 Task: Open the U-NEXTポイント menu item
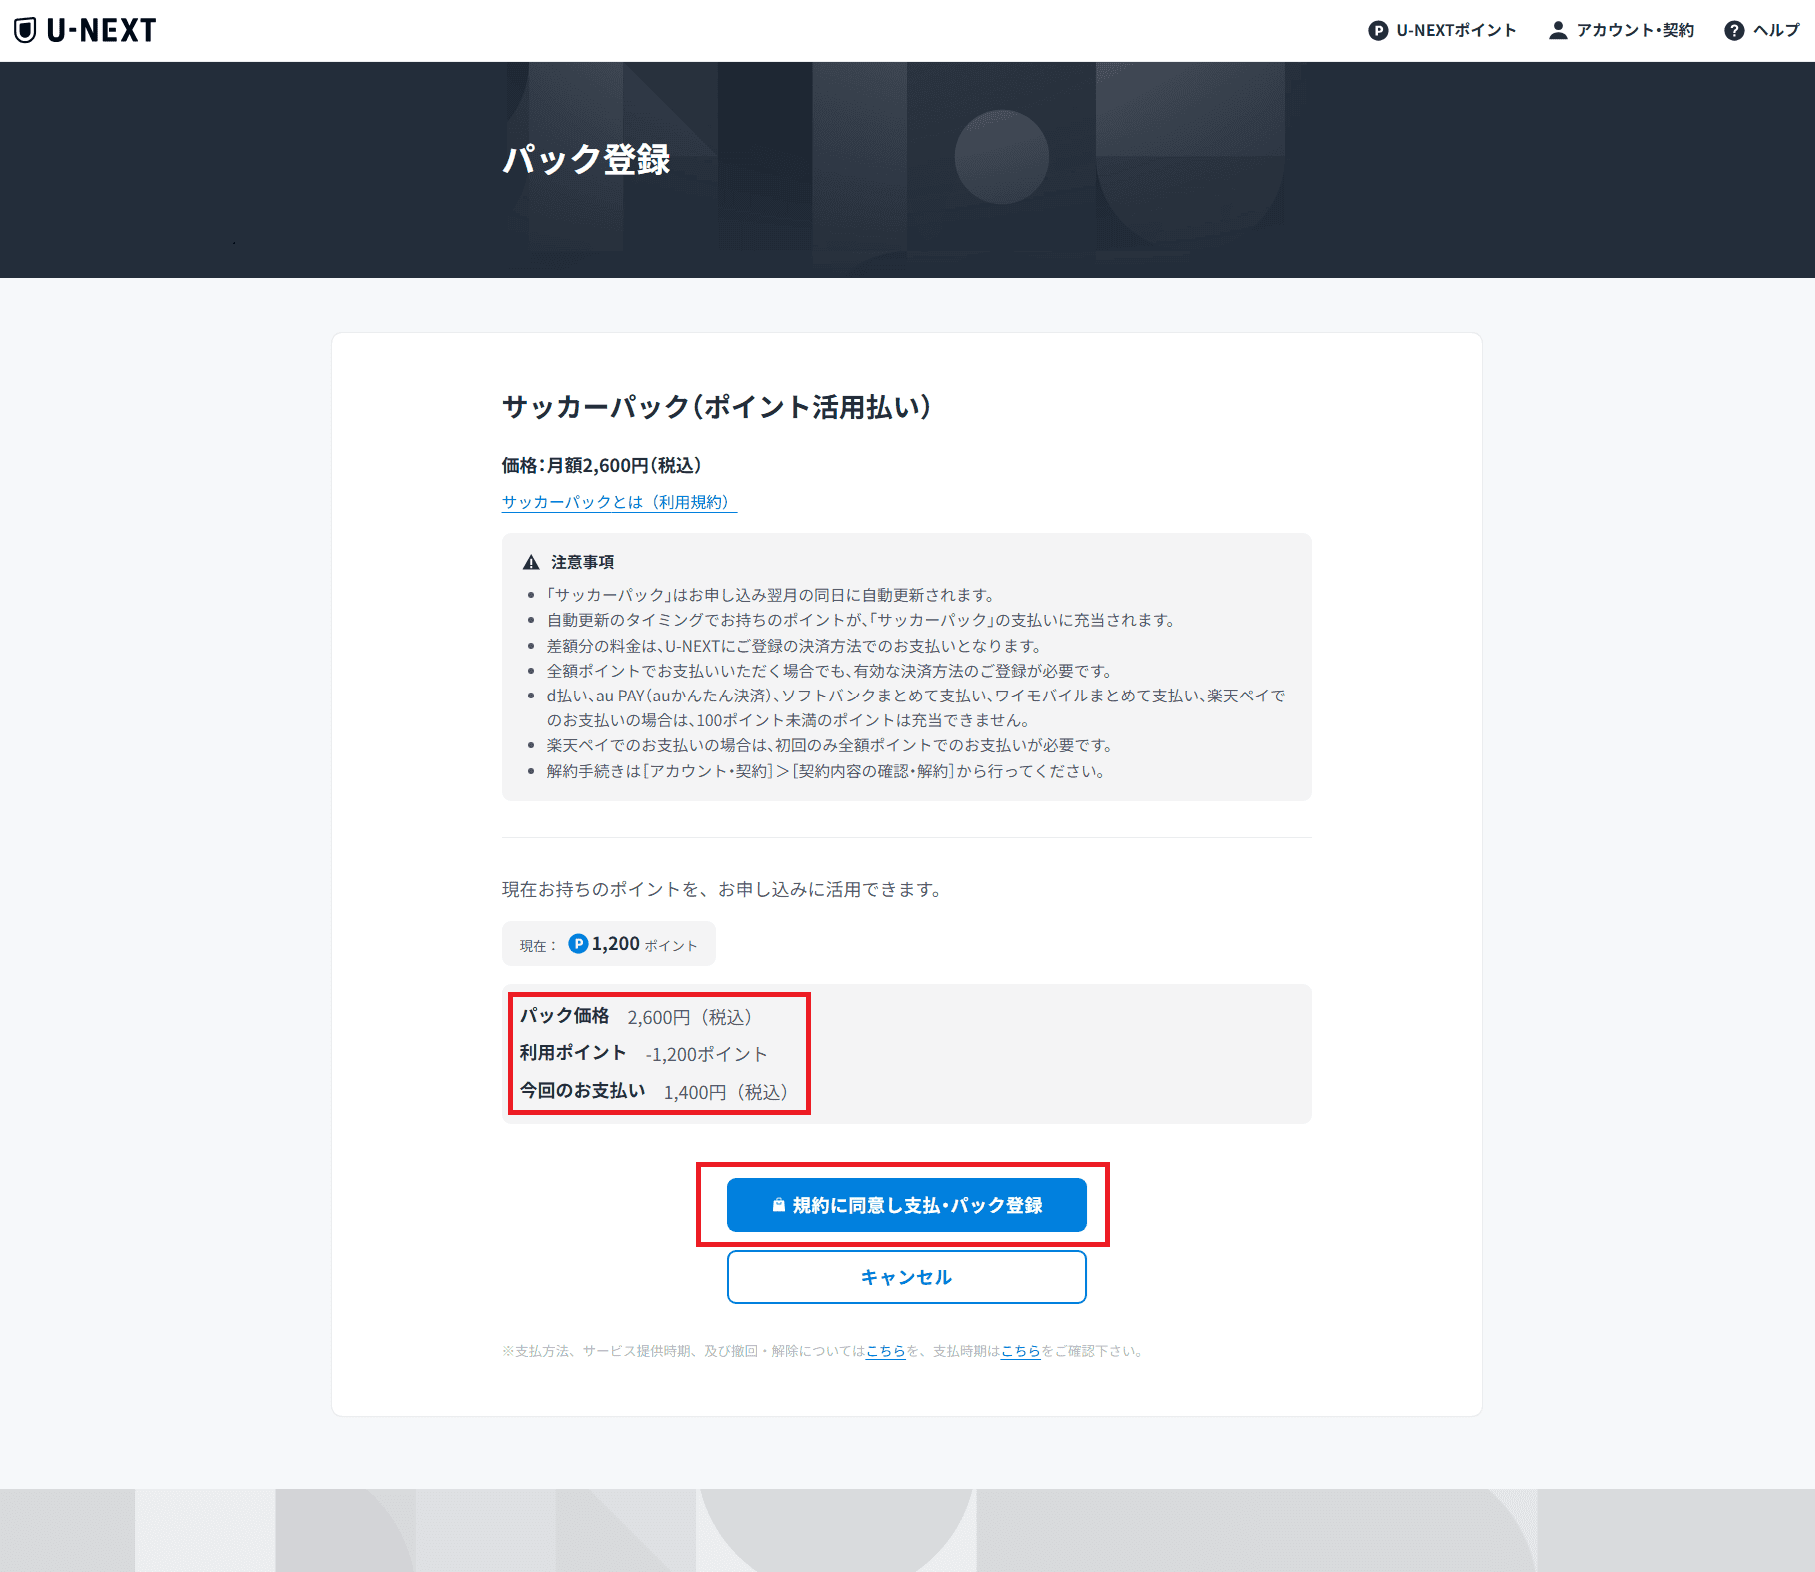[x=1455, y=31]
